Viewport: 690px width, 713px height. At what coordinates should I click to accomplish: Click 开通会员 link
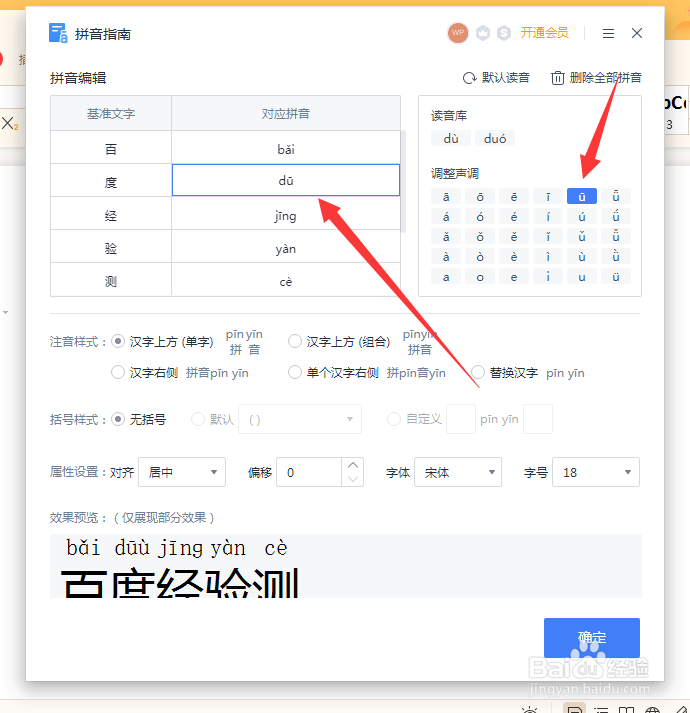pos(544,33)
